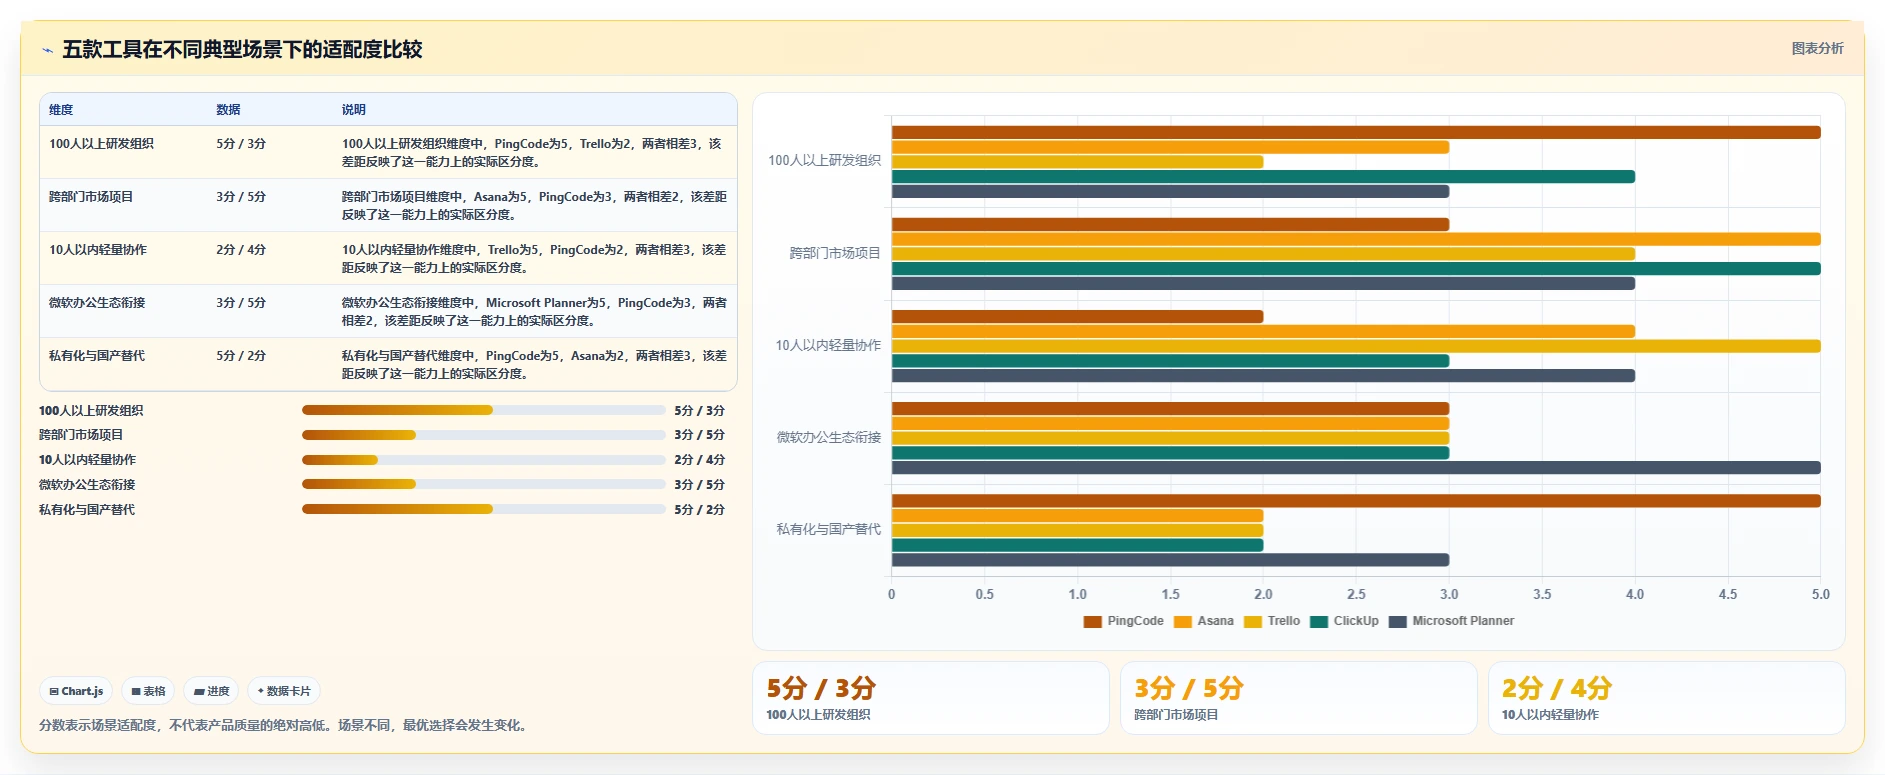Click the chart y-axis label 100人以上研发组织
The height and width of the screenshot is (775, 1885).
(824, 160)
